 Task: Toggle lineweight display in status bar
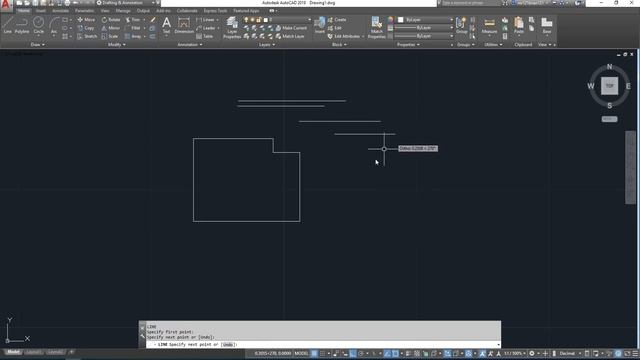pyautogui.click(x=409, y=353)
